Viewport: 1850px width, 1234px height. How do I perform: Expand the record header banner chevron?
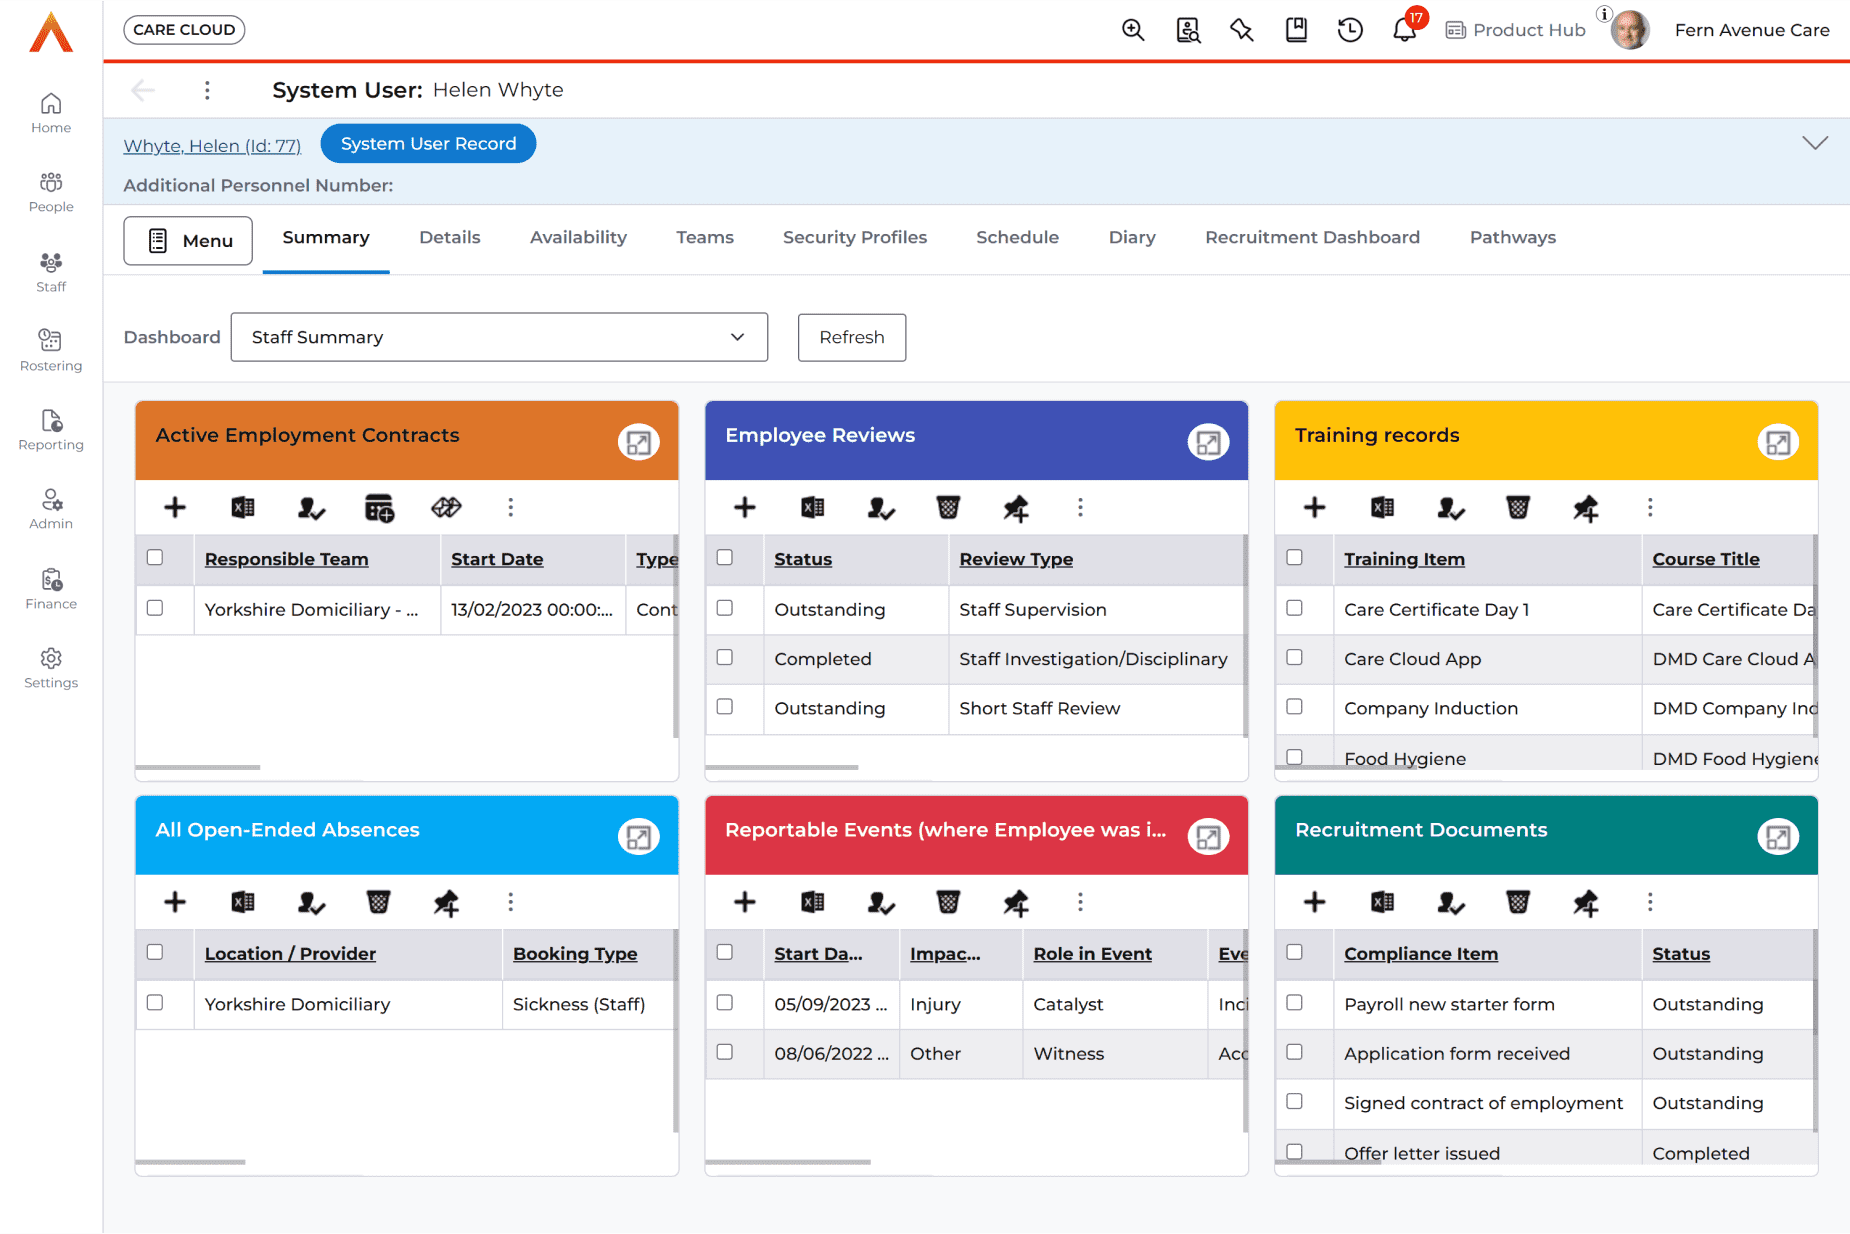tap(1814, 143)
